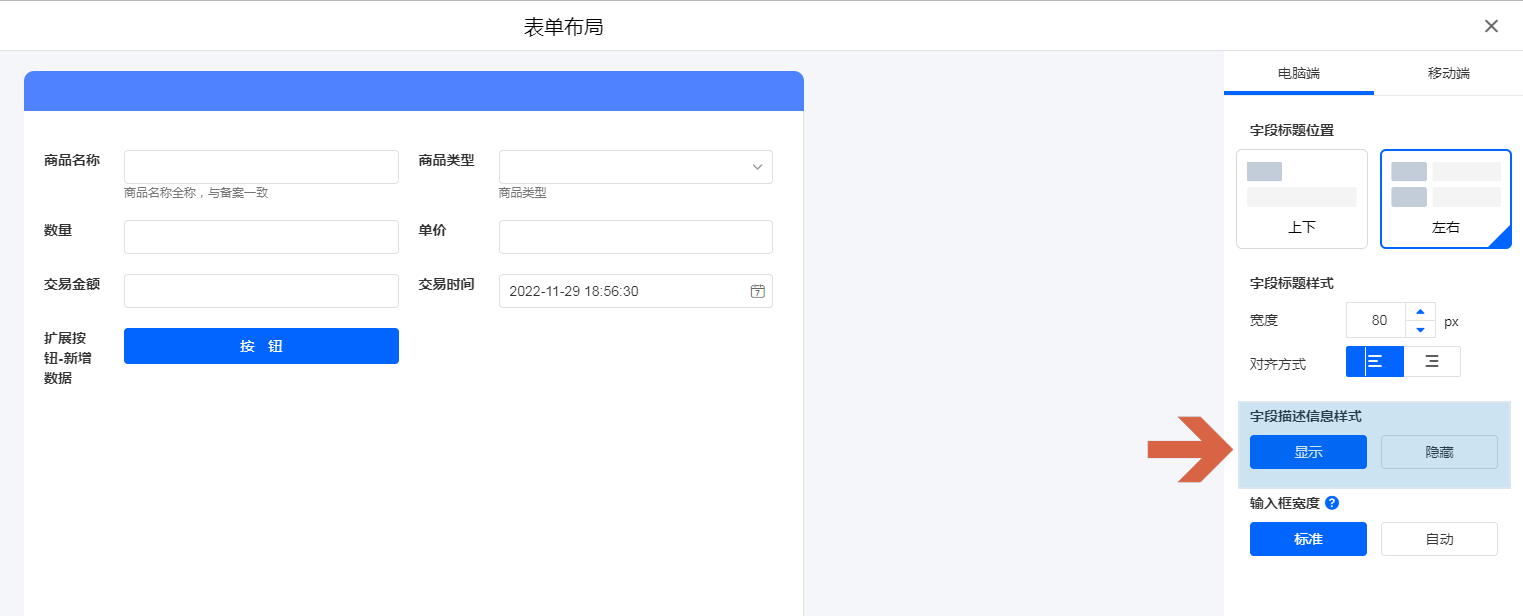This screenshot has width=1523, height=616.
Task: Switch to the 电脑端 tab
Action: (x=1298, y=74)
